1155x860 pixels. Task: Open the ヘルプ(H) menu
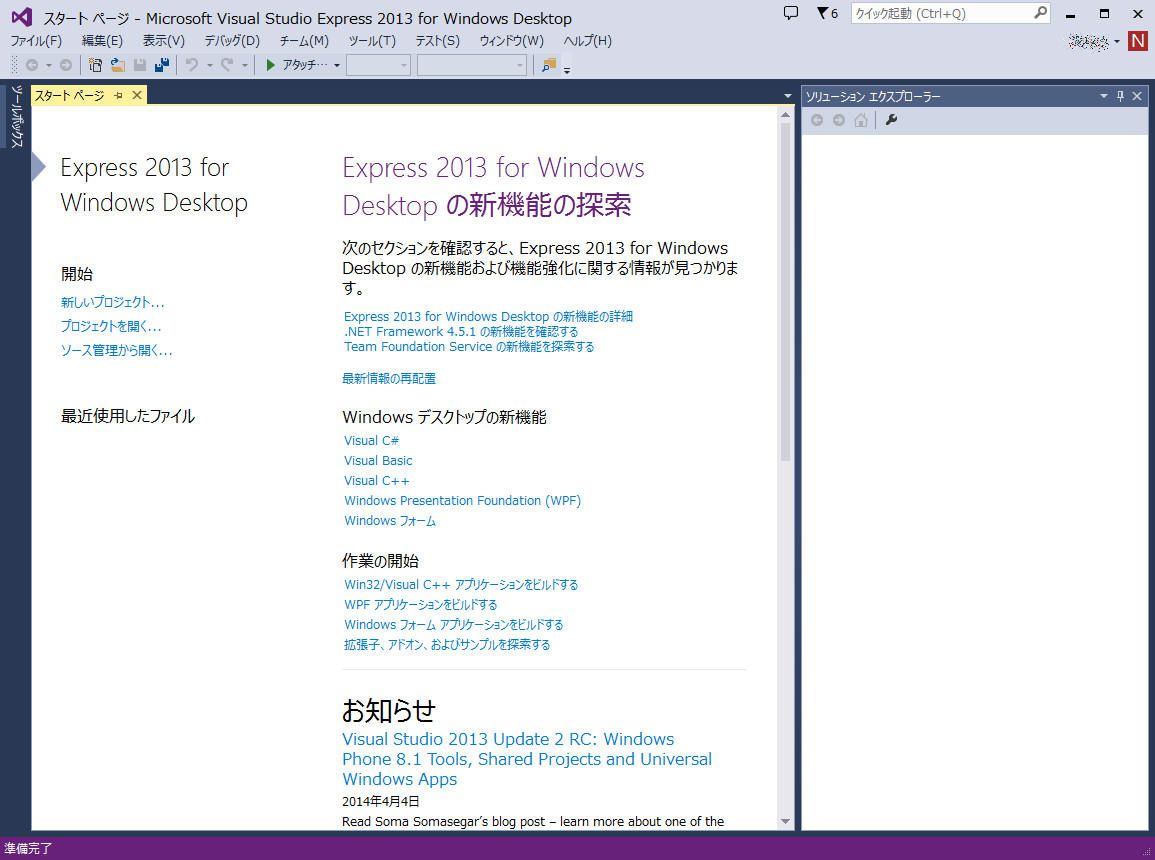[x=587, y=40]
